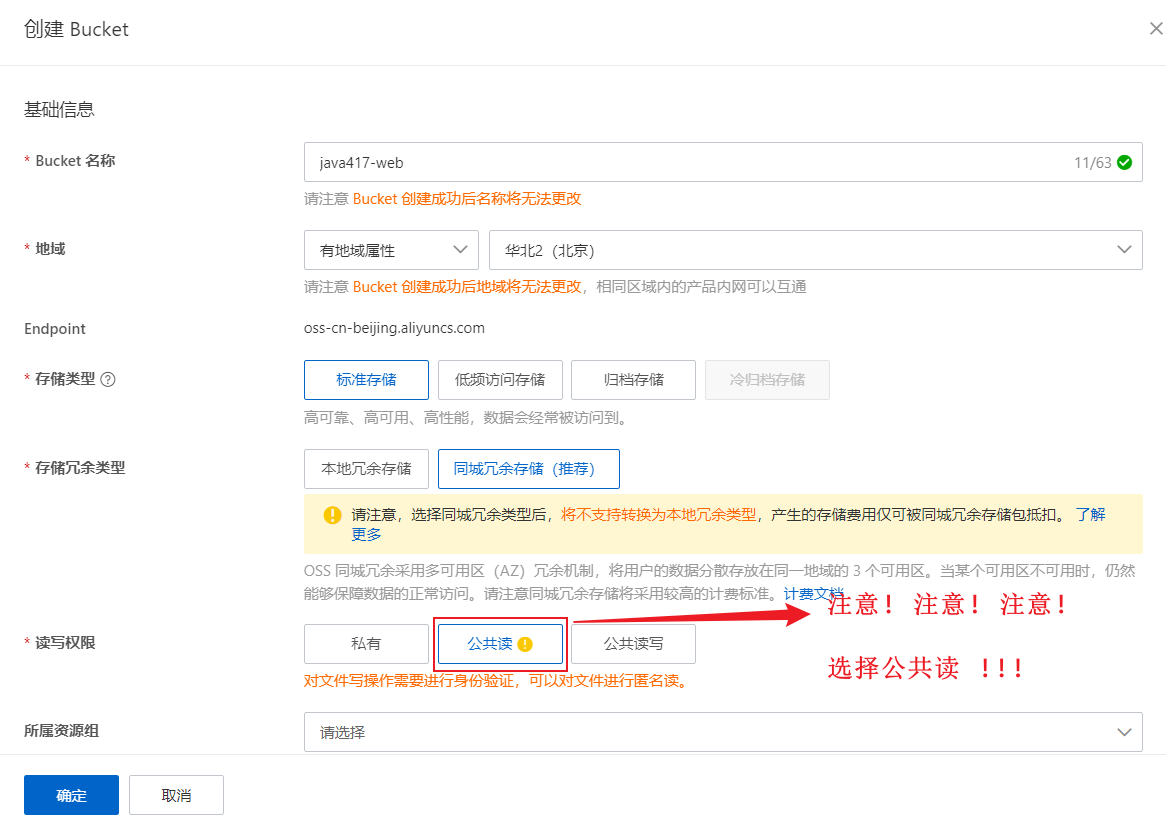The width and height of the screenshot is (1166, 826).
Task: Click the 基础信息 section heading
Action: tap(59, 109)
